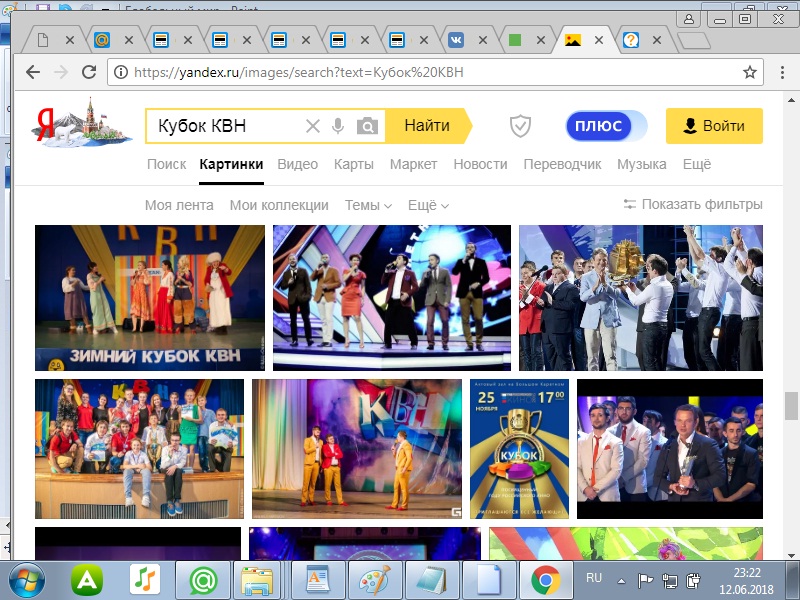Screen dimensions: 800x600
Task: Expand the Ещё dropdown under filters row
Action: click(428, 205)
